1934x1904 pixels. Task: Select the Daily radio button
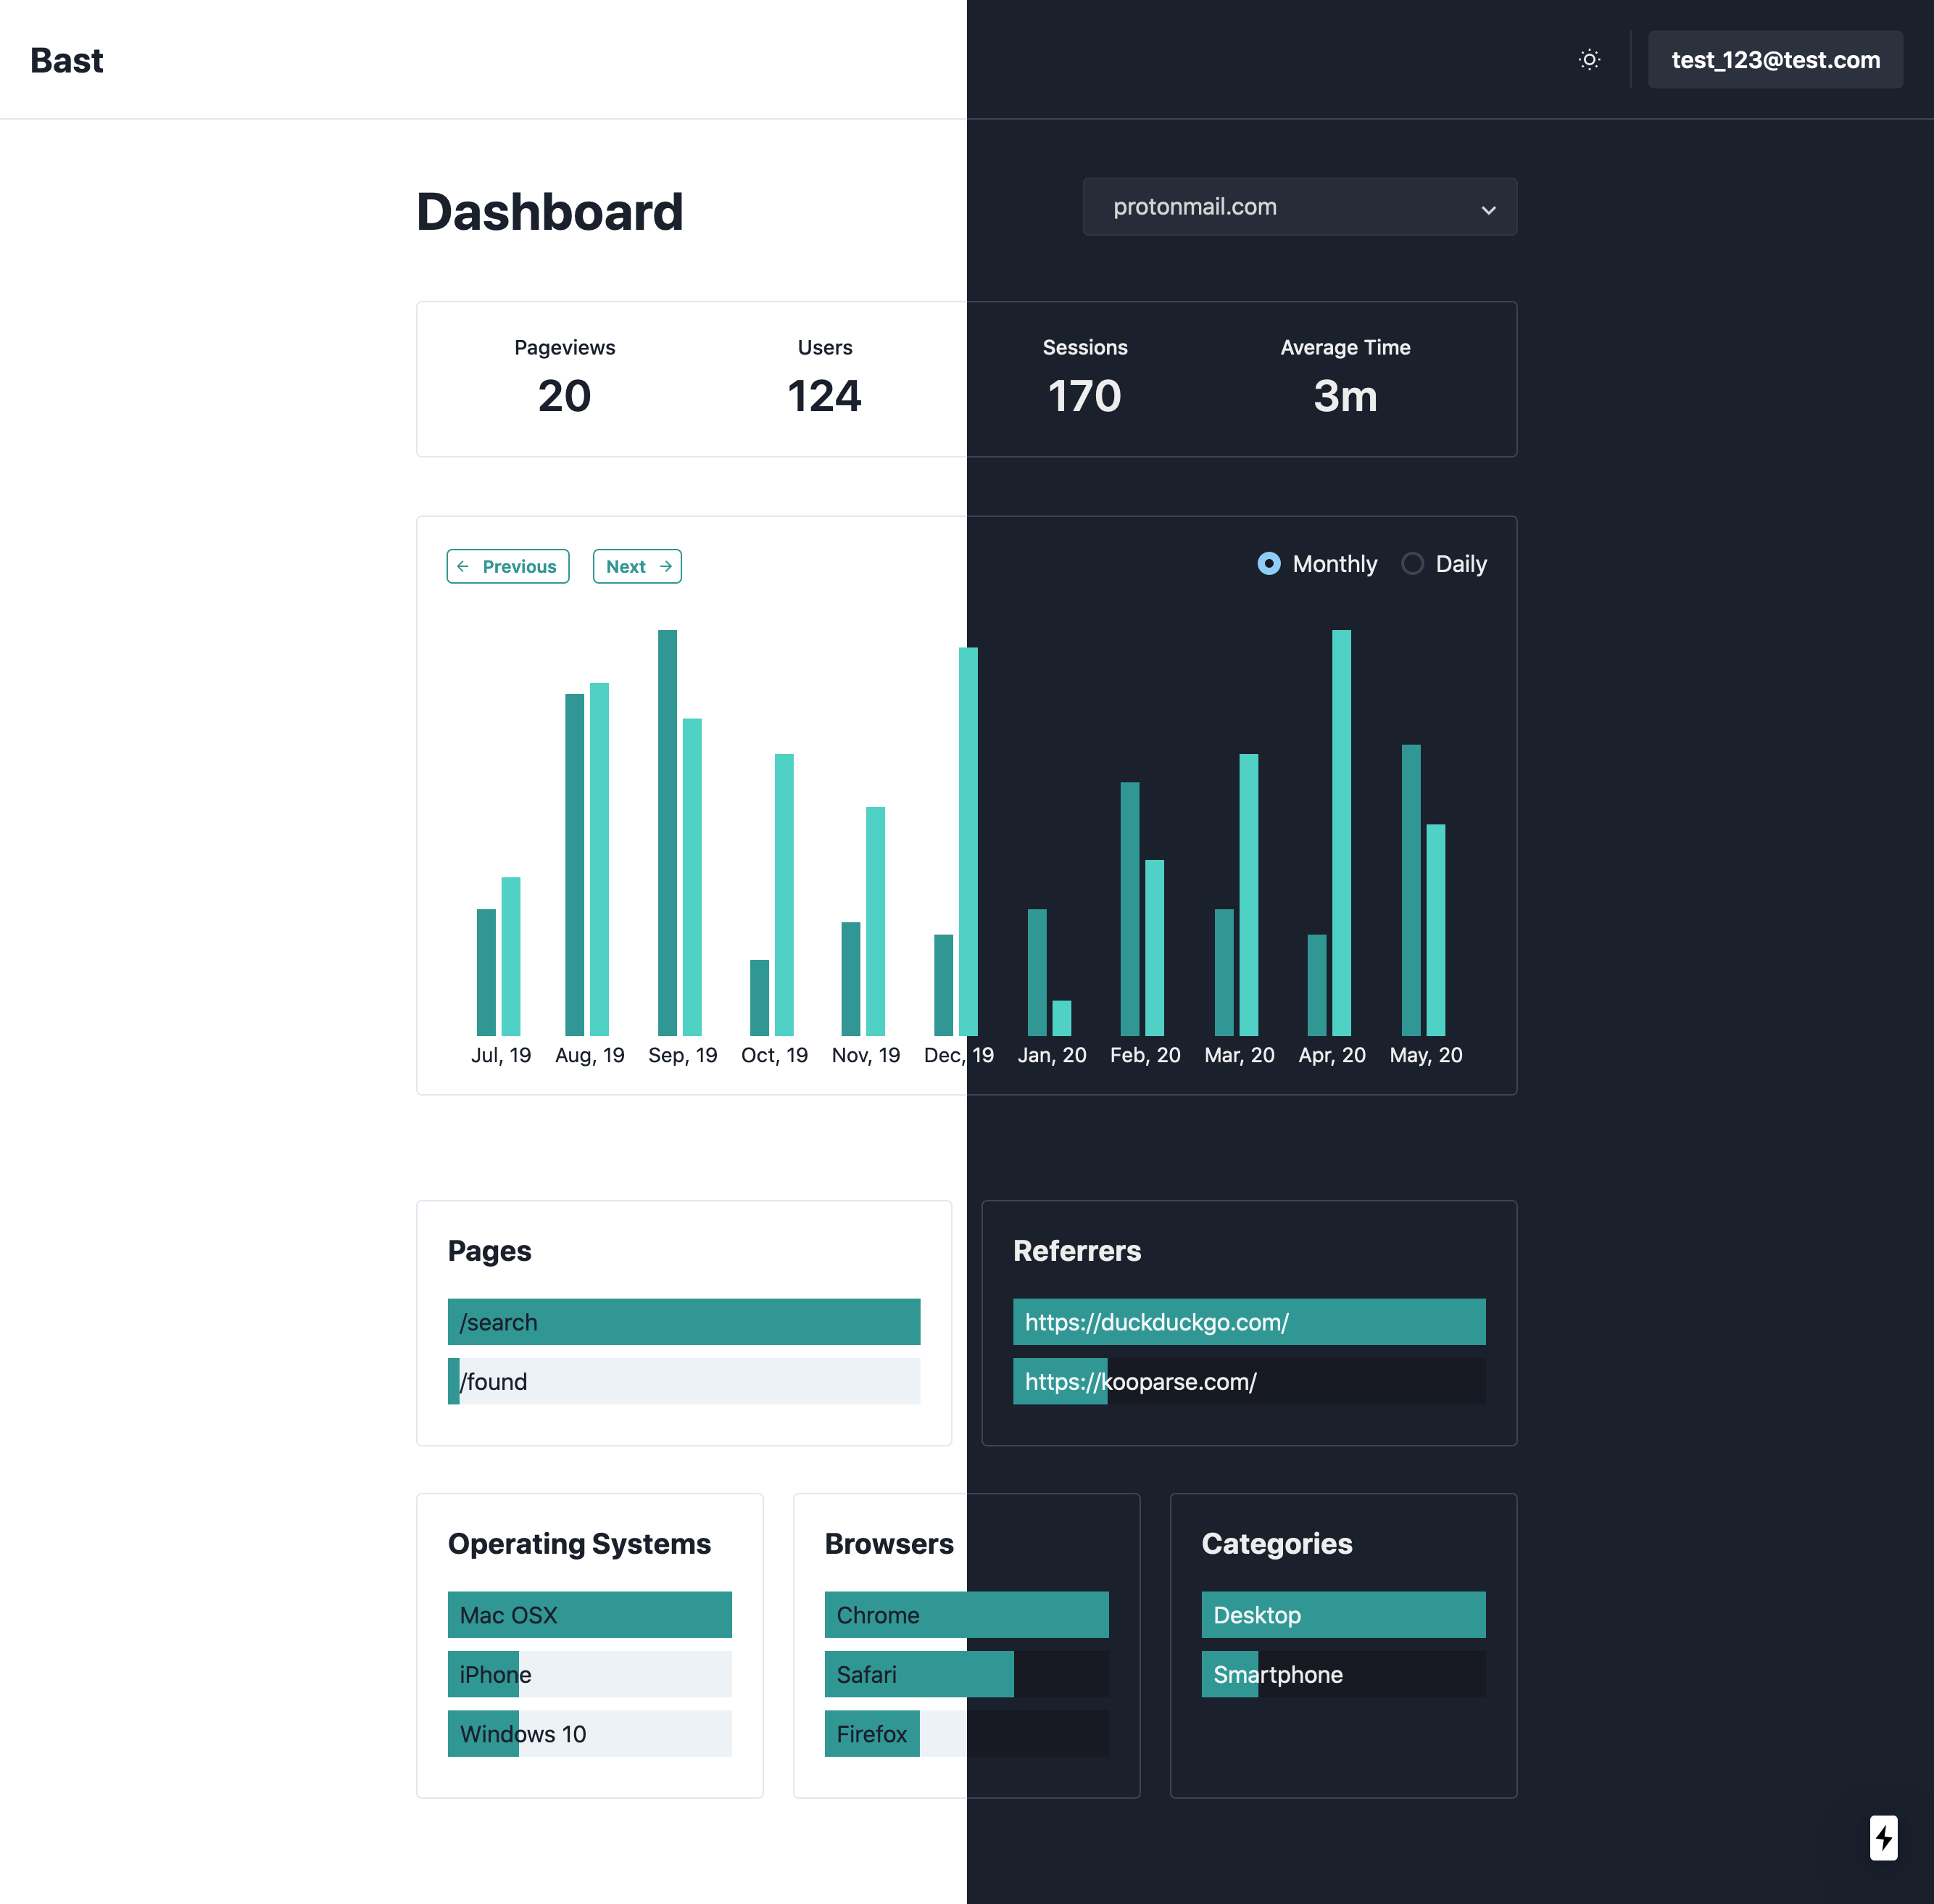coord(1412,564)
